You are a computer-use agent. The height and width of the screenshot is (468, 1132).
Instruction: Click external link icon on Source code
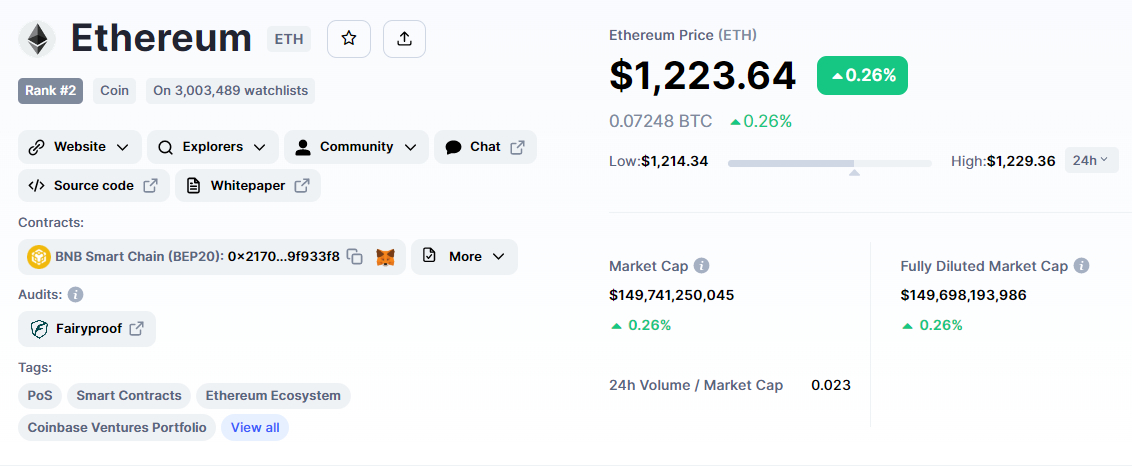150,186
